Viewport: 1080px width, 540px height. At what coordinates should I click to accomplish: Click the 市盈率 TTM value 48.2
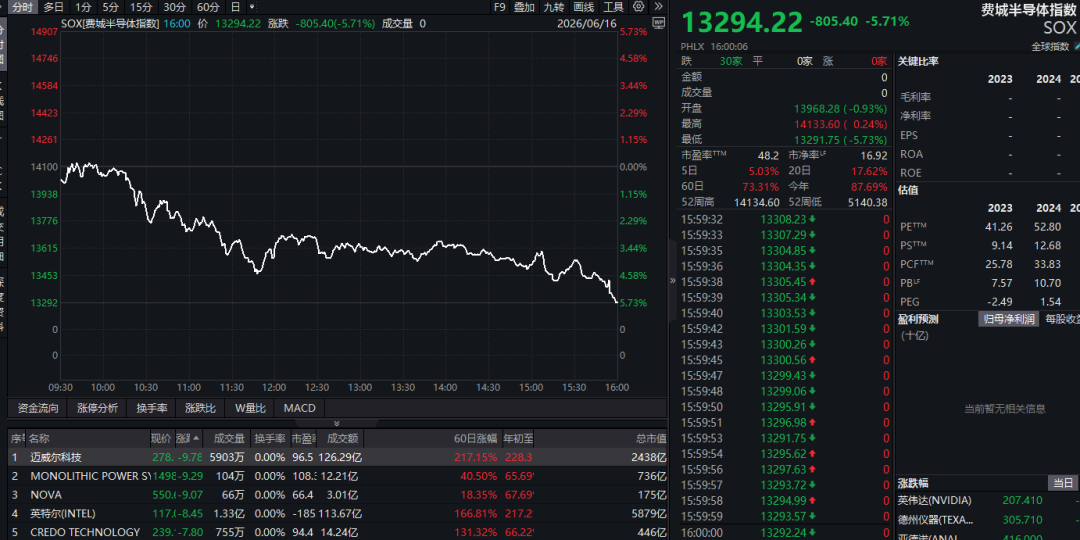[x=767, y=156]
